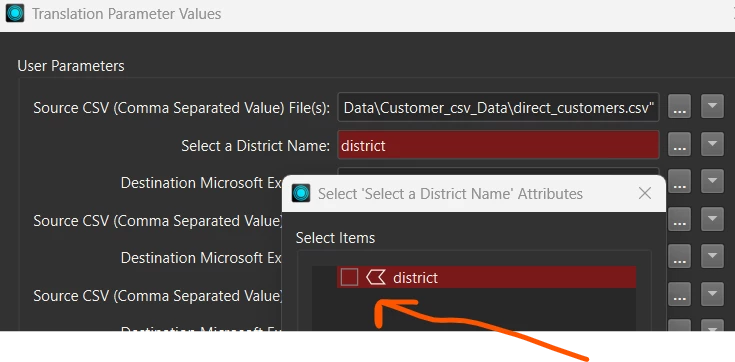Open dropdown arrow for second Destination Microsoft Excel row
Screen dimensions: 735x362
click(x=712, y=256)
